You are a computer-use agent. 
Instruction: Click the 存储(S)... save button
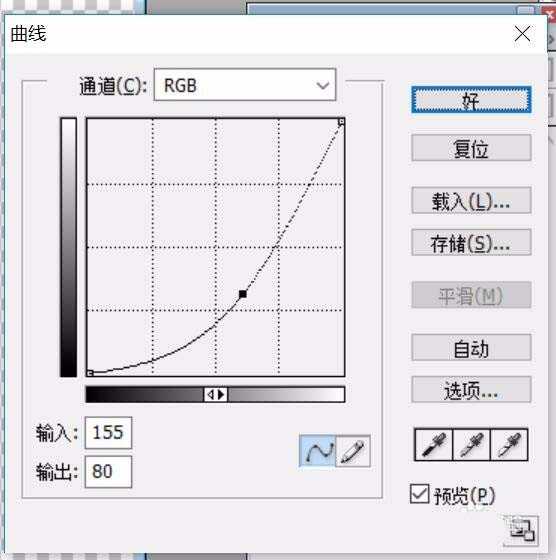[471, 242]
